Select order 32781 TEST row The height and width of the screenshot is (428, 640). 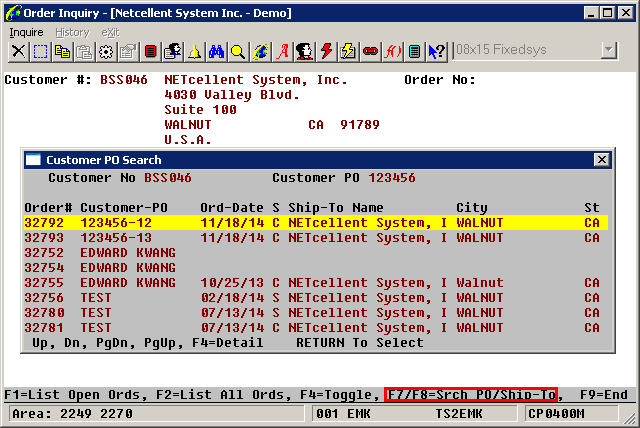point(316,328)
